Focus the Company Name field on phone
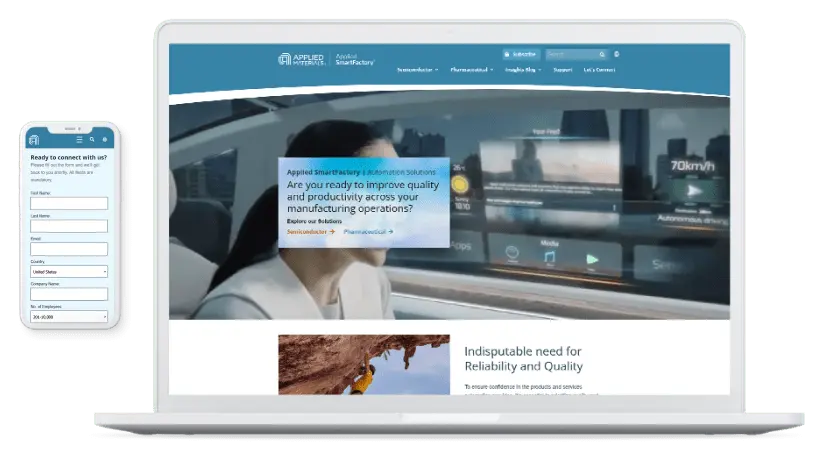The width and height of the screenshot is (816, 457). click(x=69, y=294)
